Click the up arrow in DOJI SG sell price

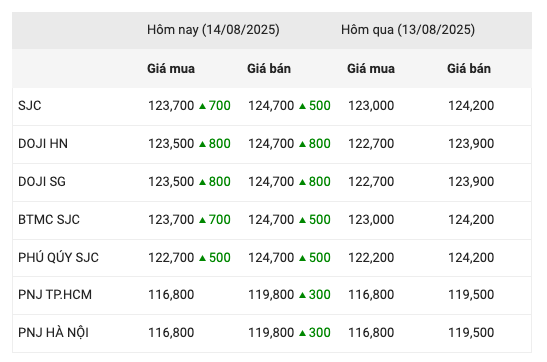pyautogui.click(x=302, y=182)
